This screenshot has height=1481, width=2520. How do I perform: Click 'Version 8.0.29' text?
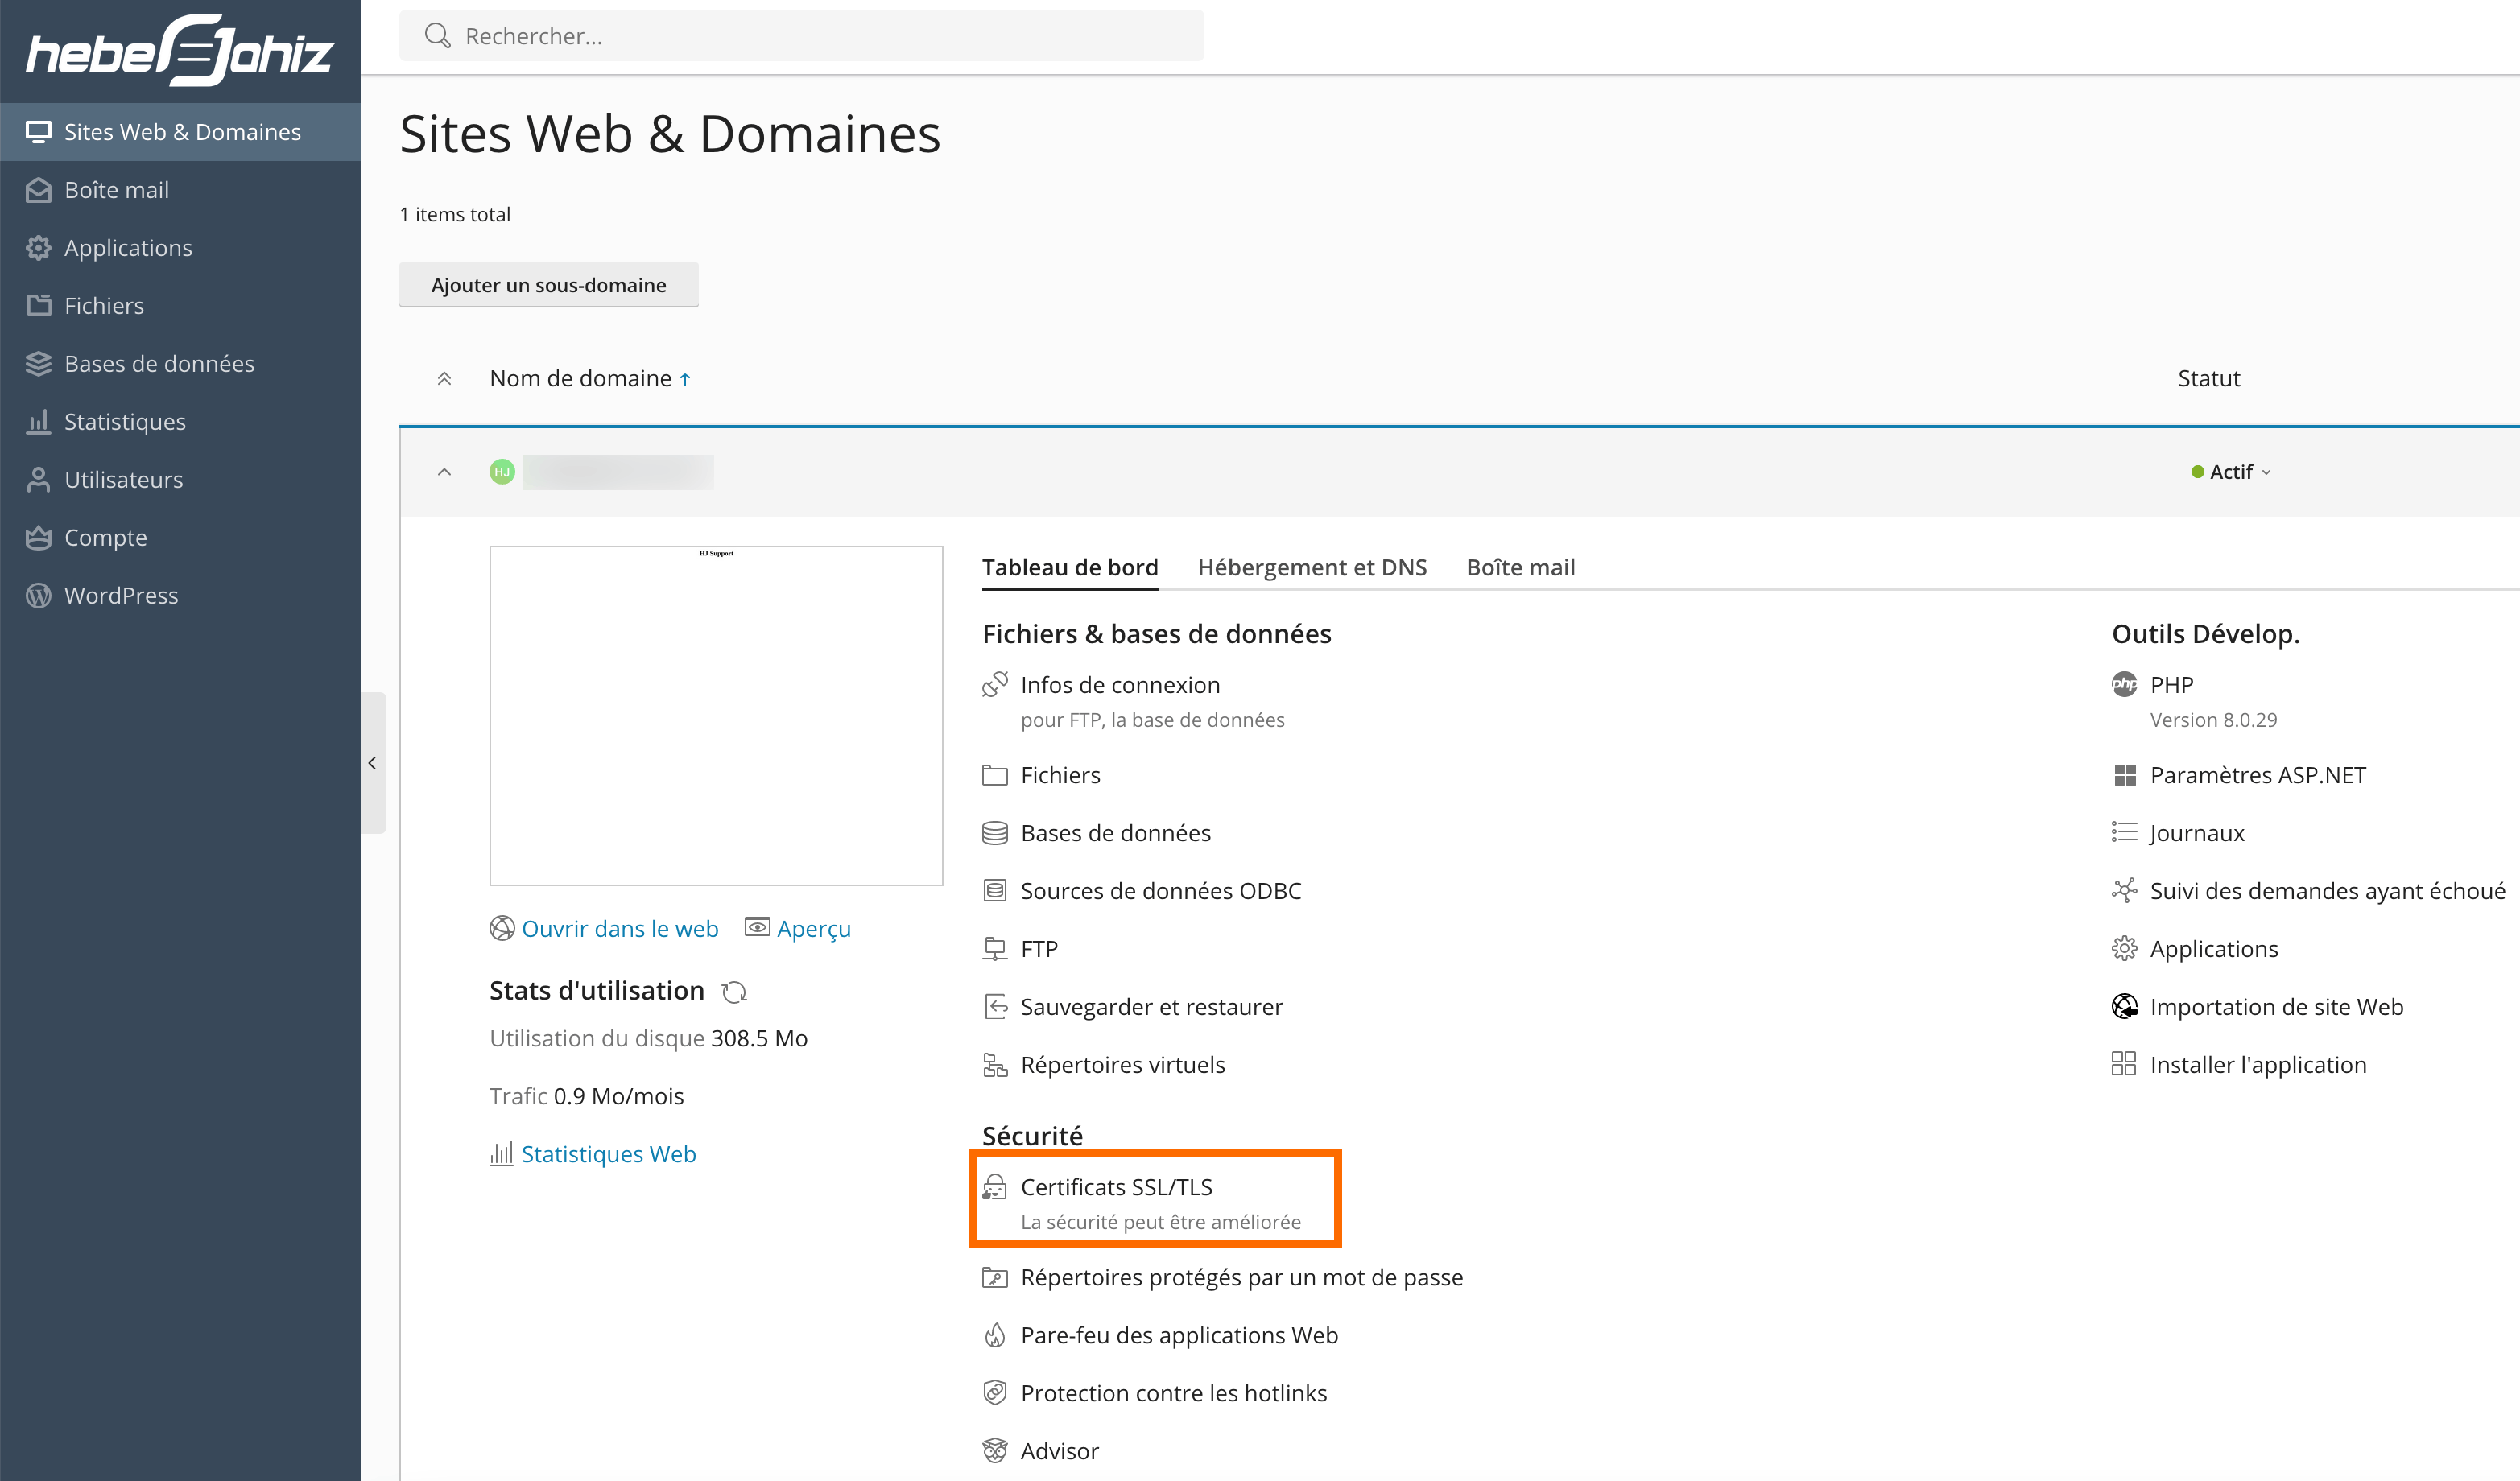pyautogui.click(x=2213, y=720)
